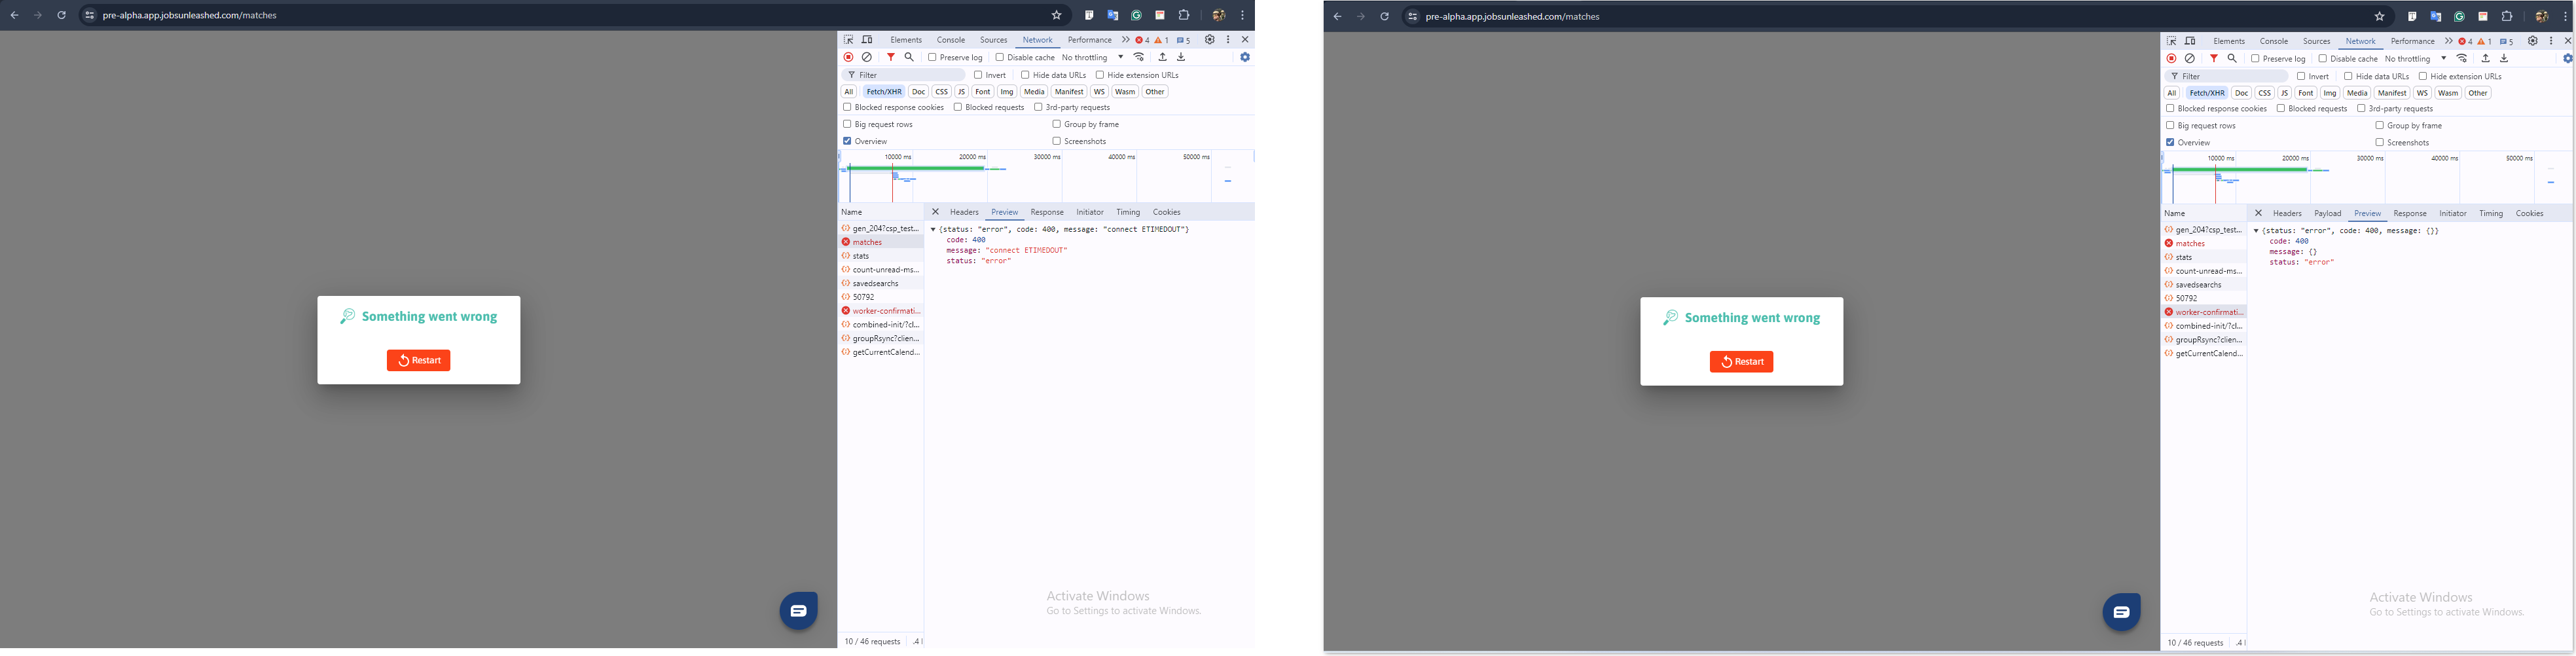Enable Big request rows in the right DevTools
The width and height of the screenshot is (2576, 656).
pos(2170,125)
